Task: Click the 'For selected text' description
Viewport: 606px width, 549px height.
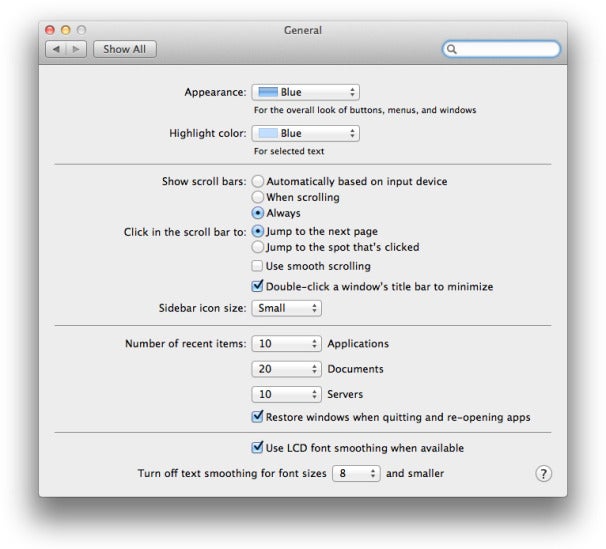Action: click(x=289, y=151)
